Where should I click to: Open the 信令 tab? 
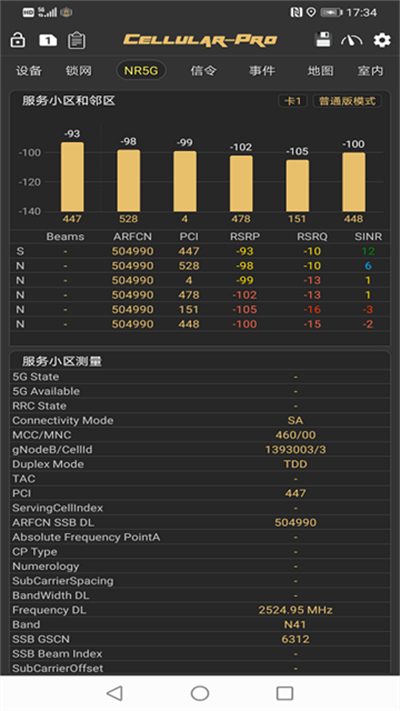point(203,71)
